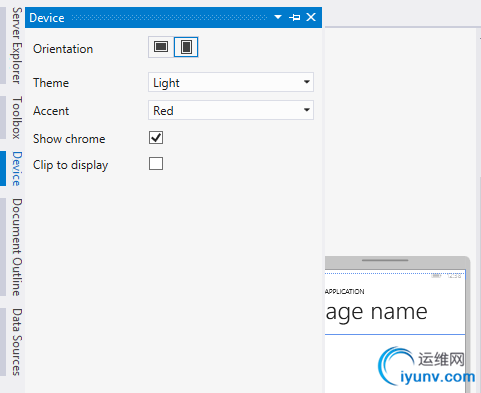This screenshot has width=481, height=393.
Task: Click the auto-hide pin icon
Action: point(294,17)
